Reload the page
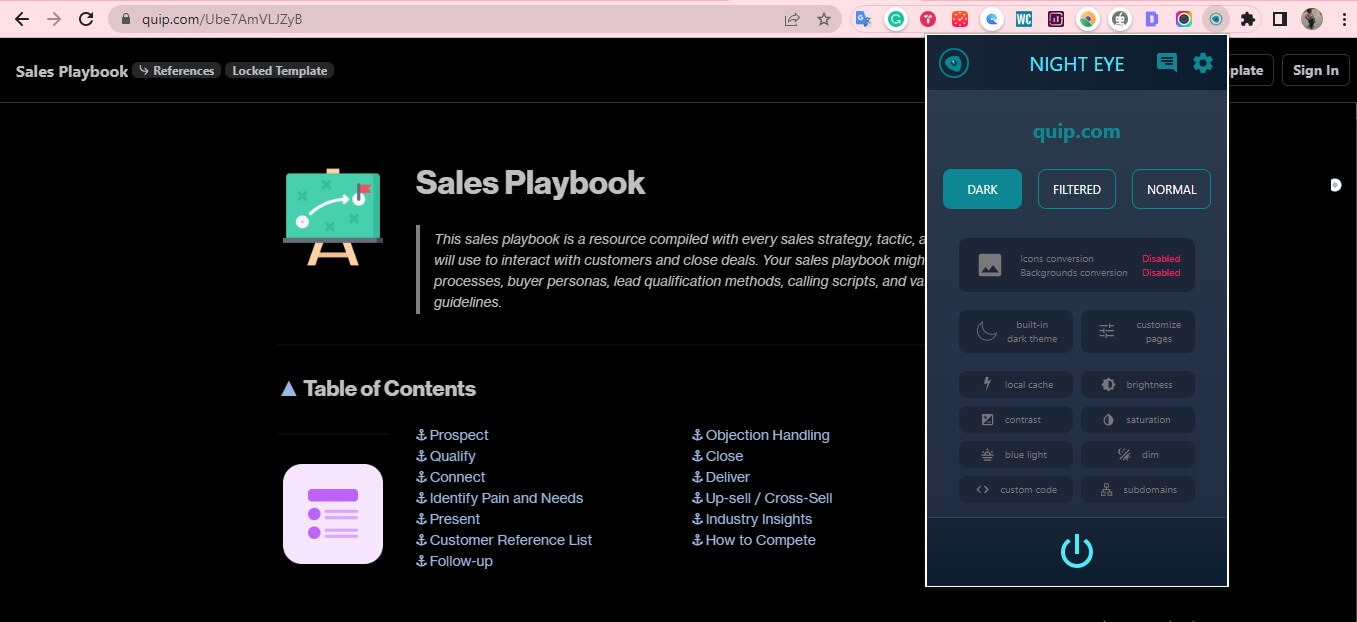 click(x=87, y=19)
